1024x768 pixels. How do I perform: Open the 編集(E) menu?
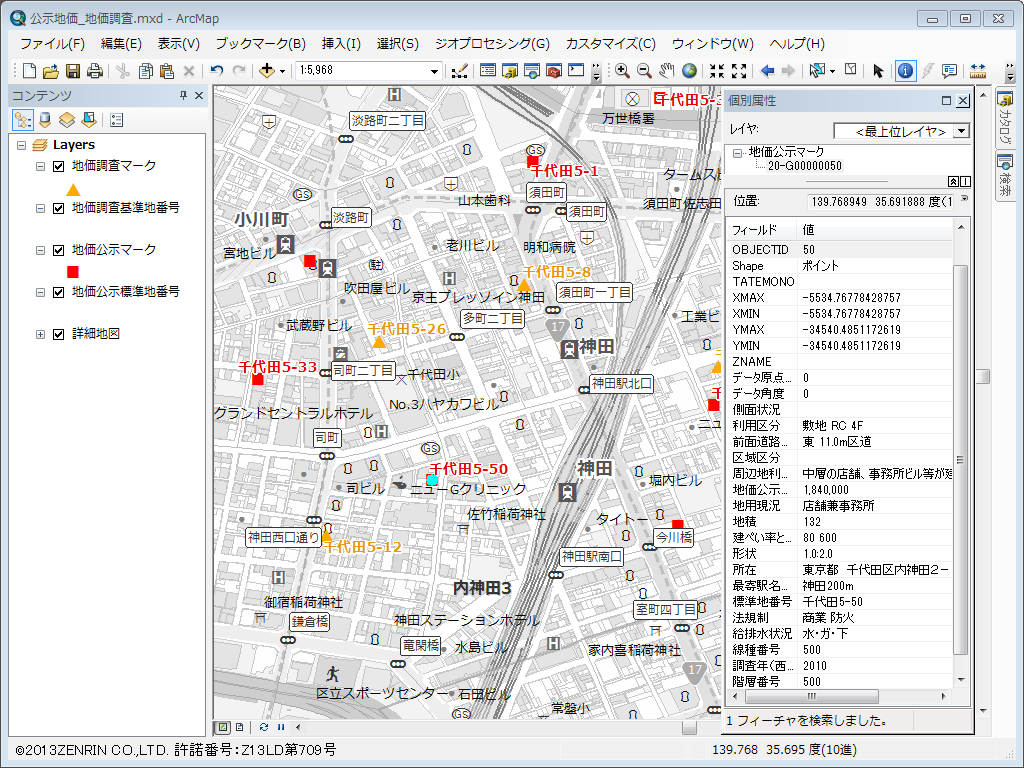coord(121,44)
